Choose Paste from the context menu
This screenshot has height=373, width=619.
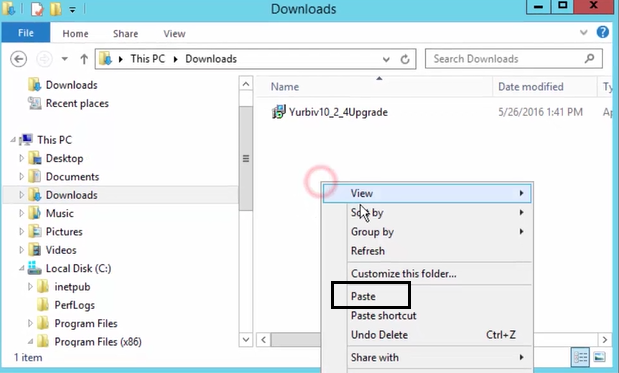[363, 296]
